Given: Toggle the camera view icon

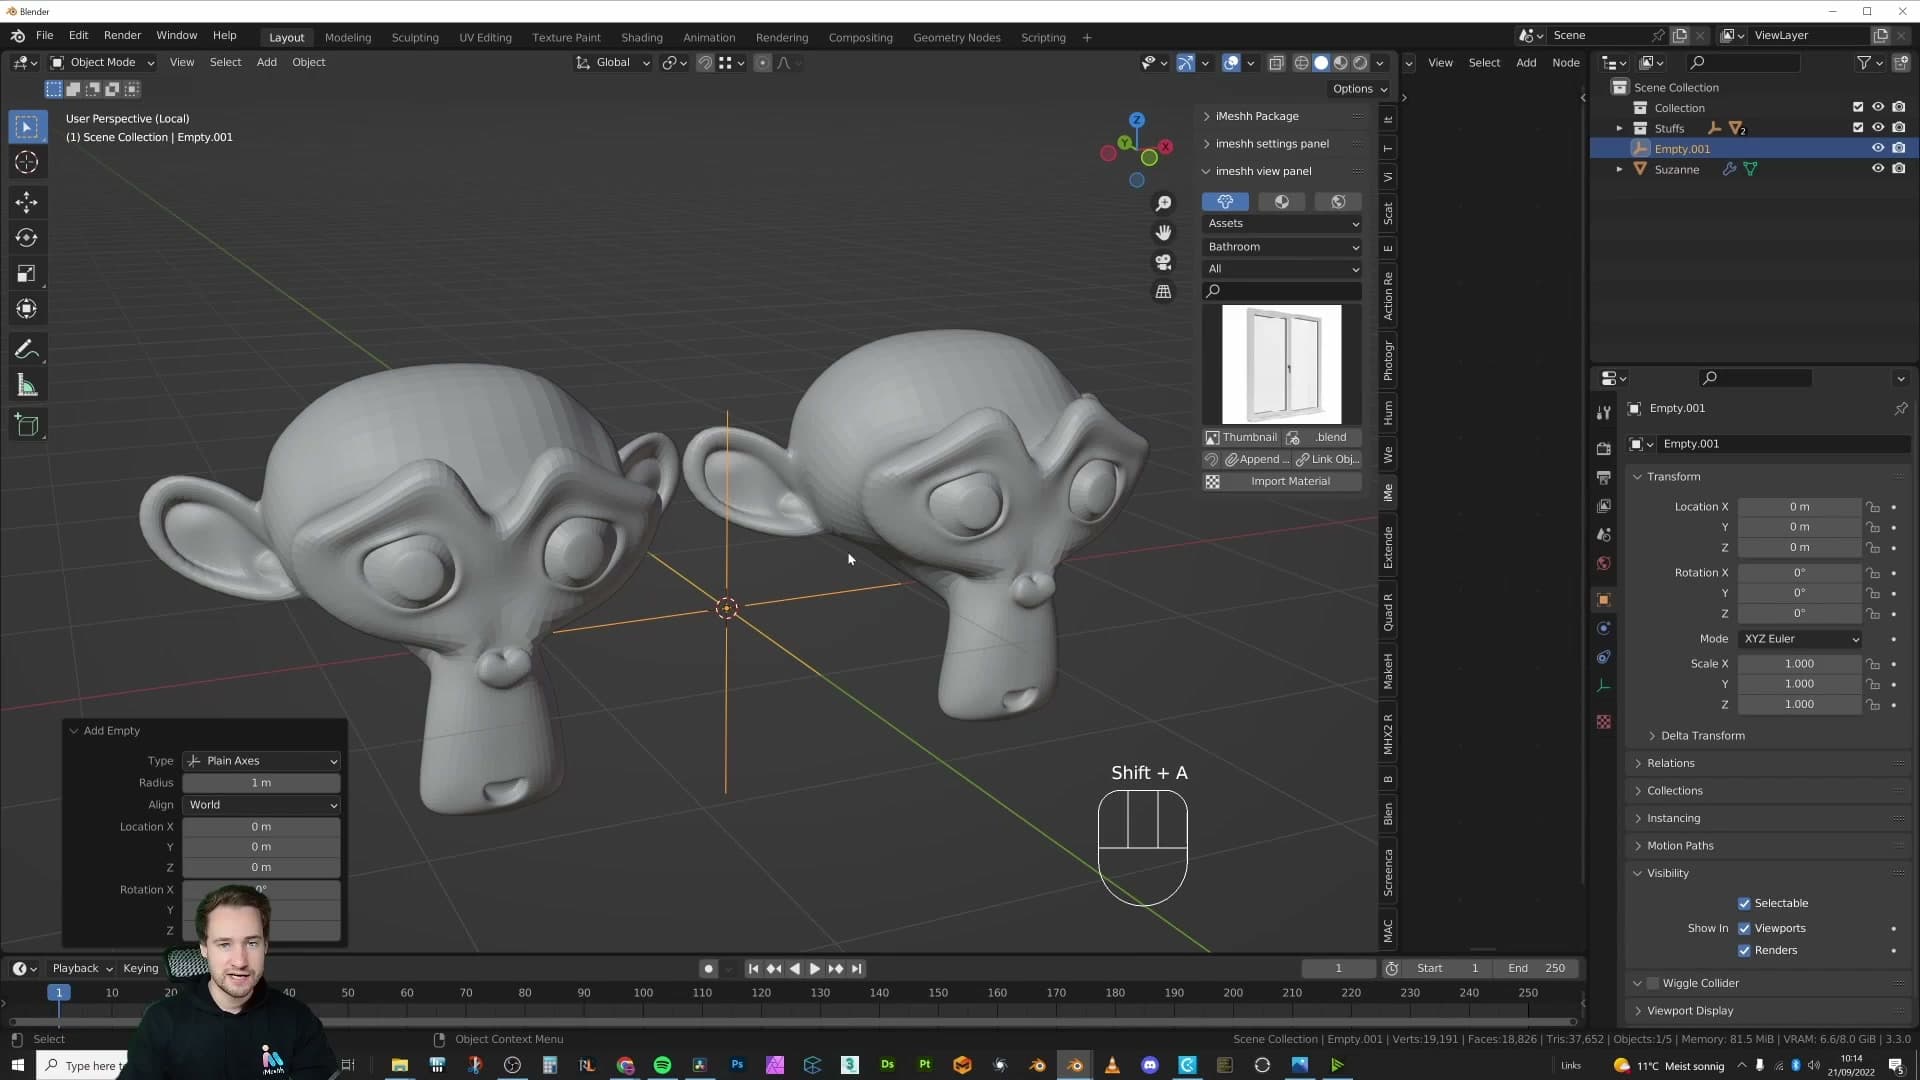Looking at the screenshot, I should (1163, 262).
